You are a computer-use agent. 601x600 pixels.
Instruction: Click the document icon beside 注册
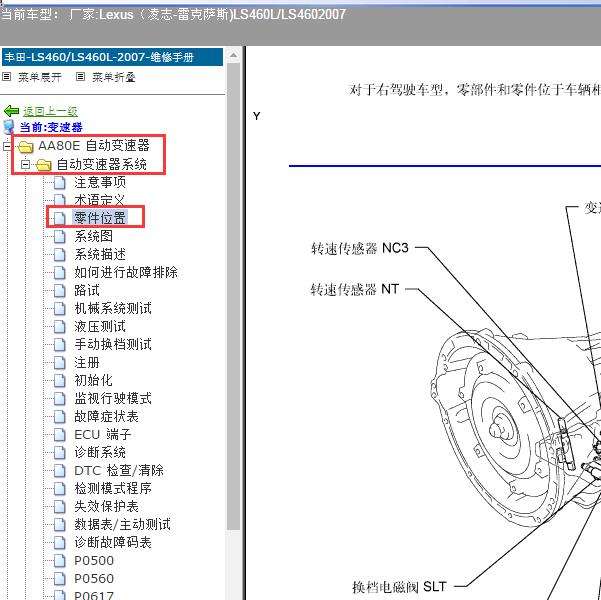coord(59,363)
